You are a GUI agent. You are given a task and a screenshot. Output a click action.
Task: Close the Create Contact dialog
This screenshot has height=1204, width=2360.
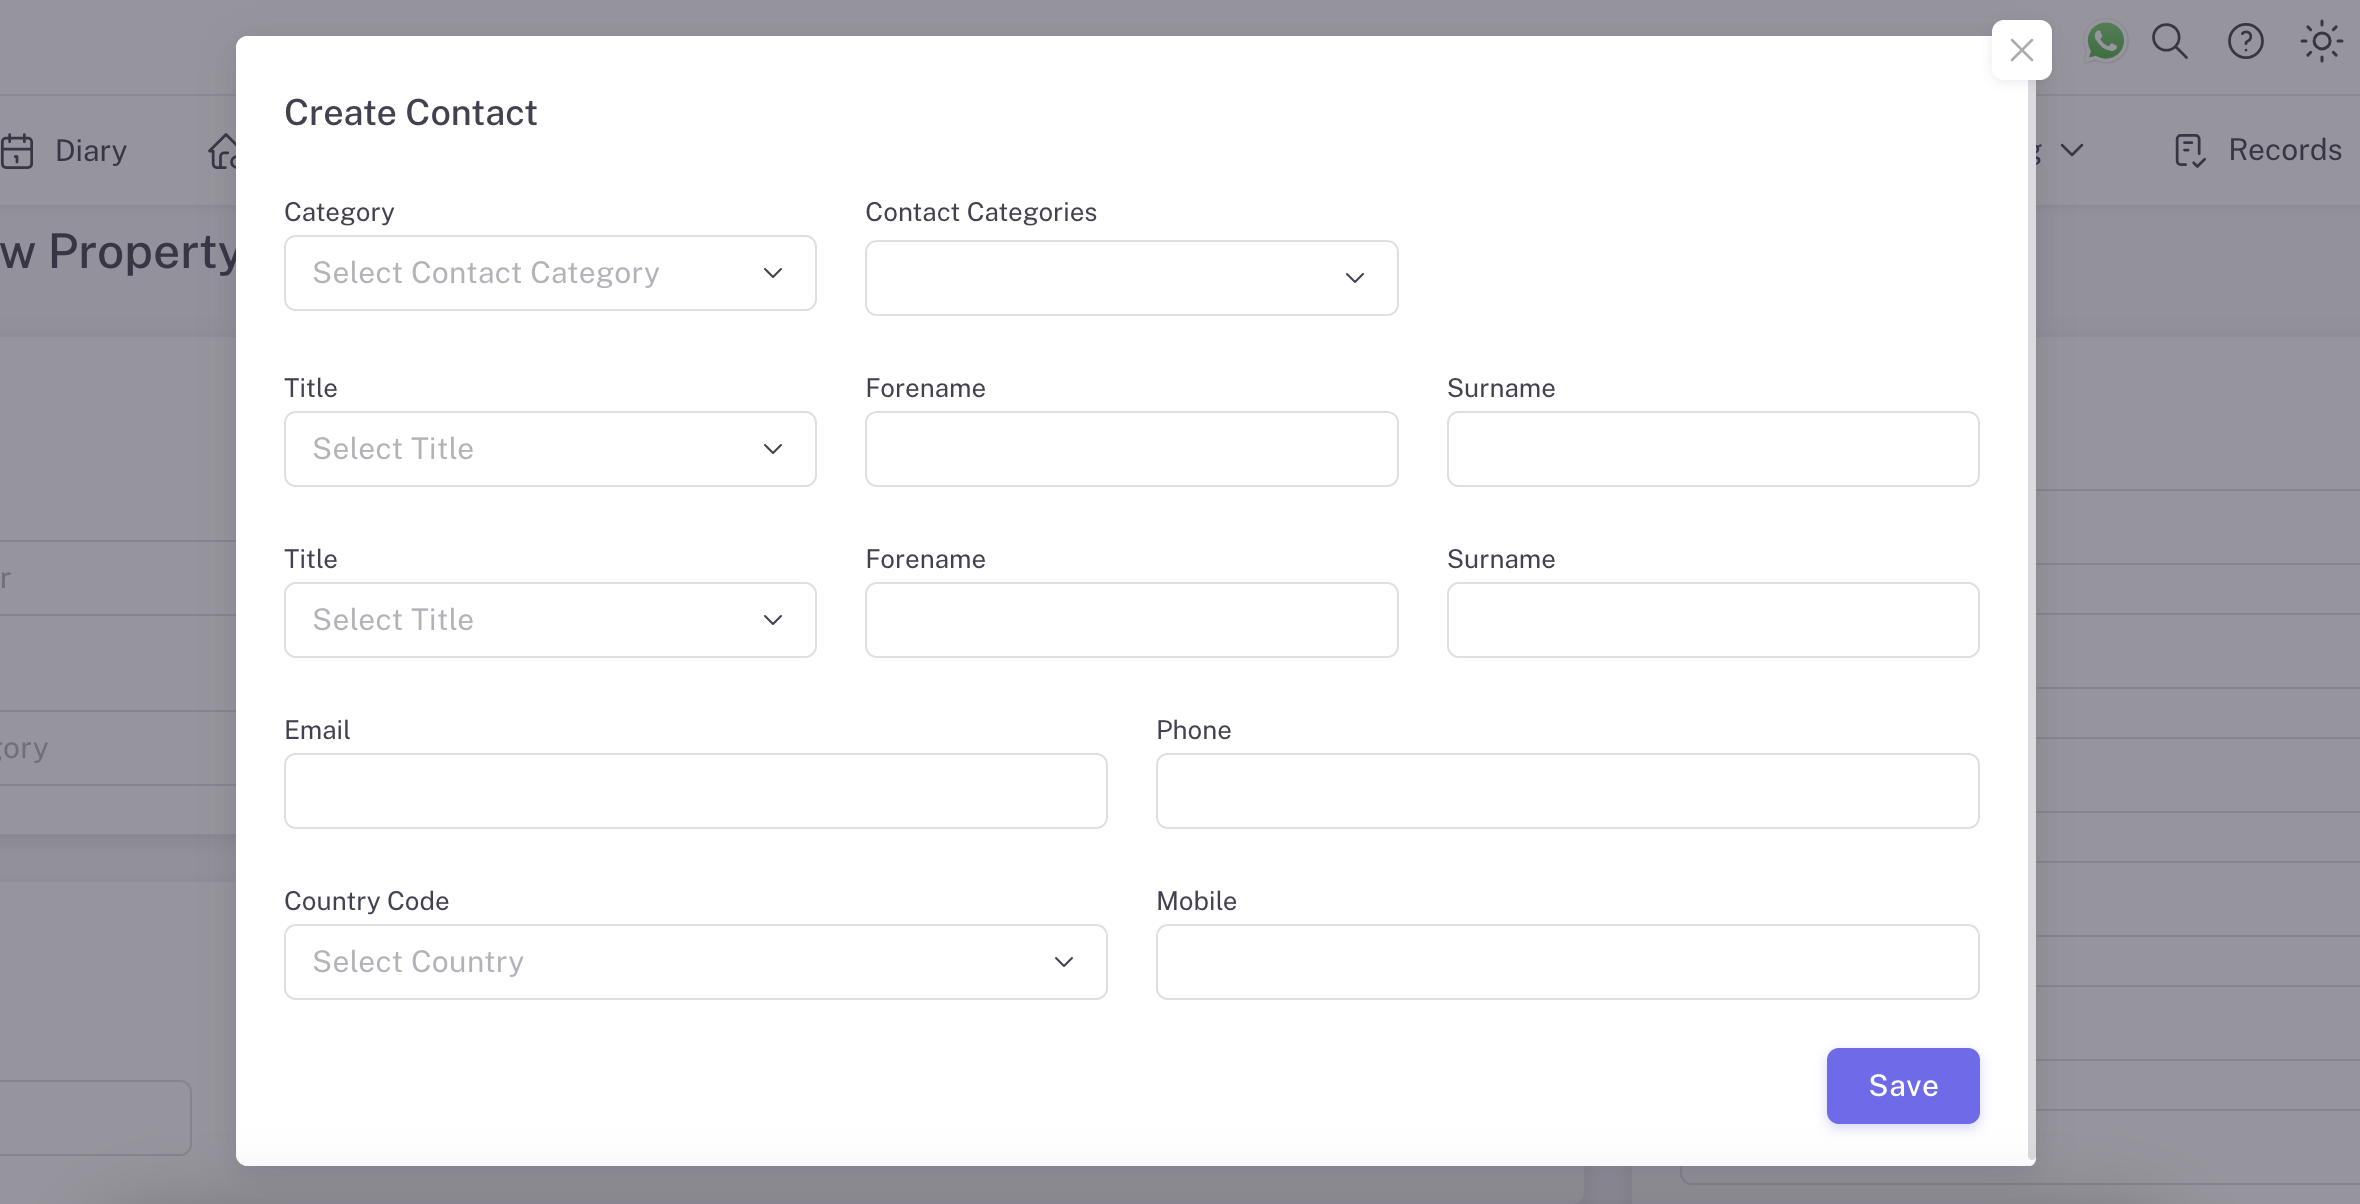click(x=2021, y=50)
